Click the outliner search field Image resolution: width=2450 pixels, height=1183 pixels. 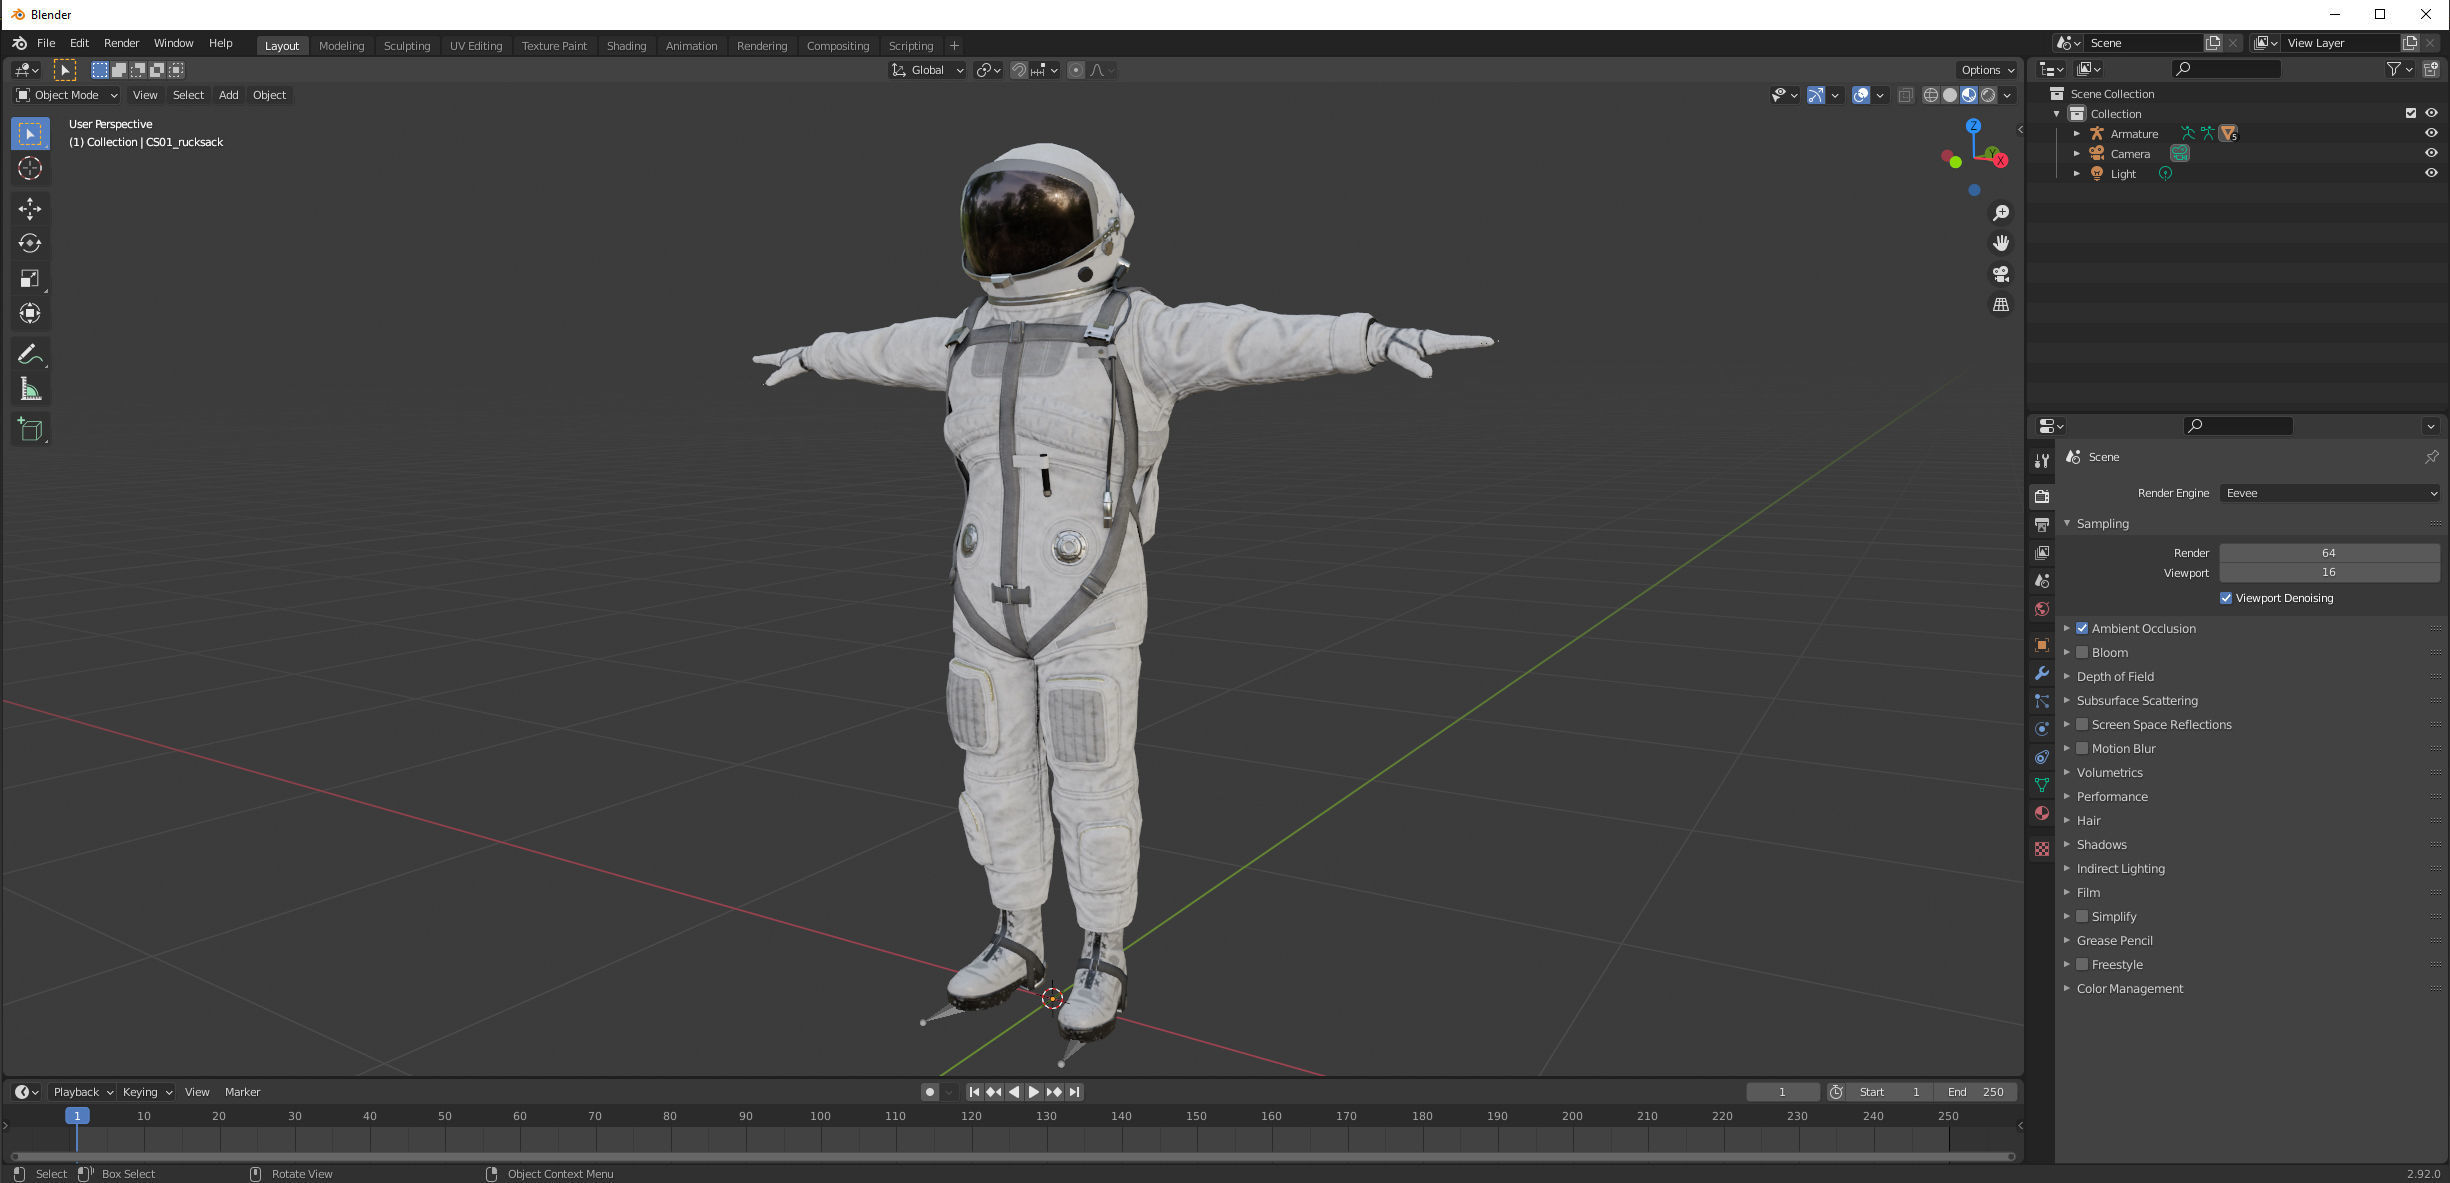[x=2226, y=69]
